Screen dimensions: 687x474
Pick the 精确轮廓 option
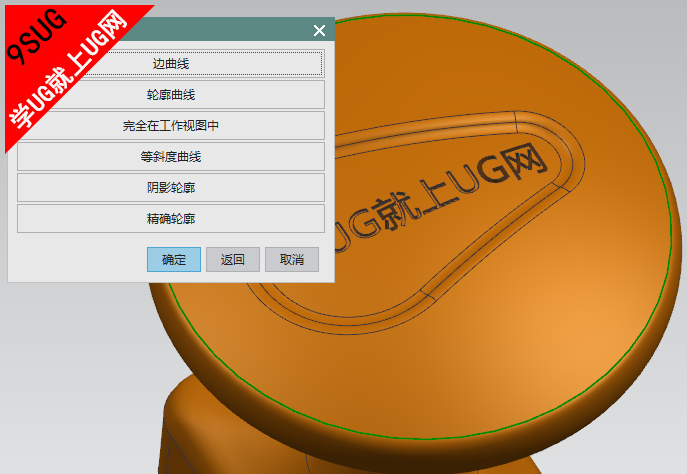[x=171, y=219]
